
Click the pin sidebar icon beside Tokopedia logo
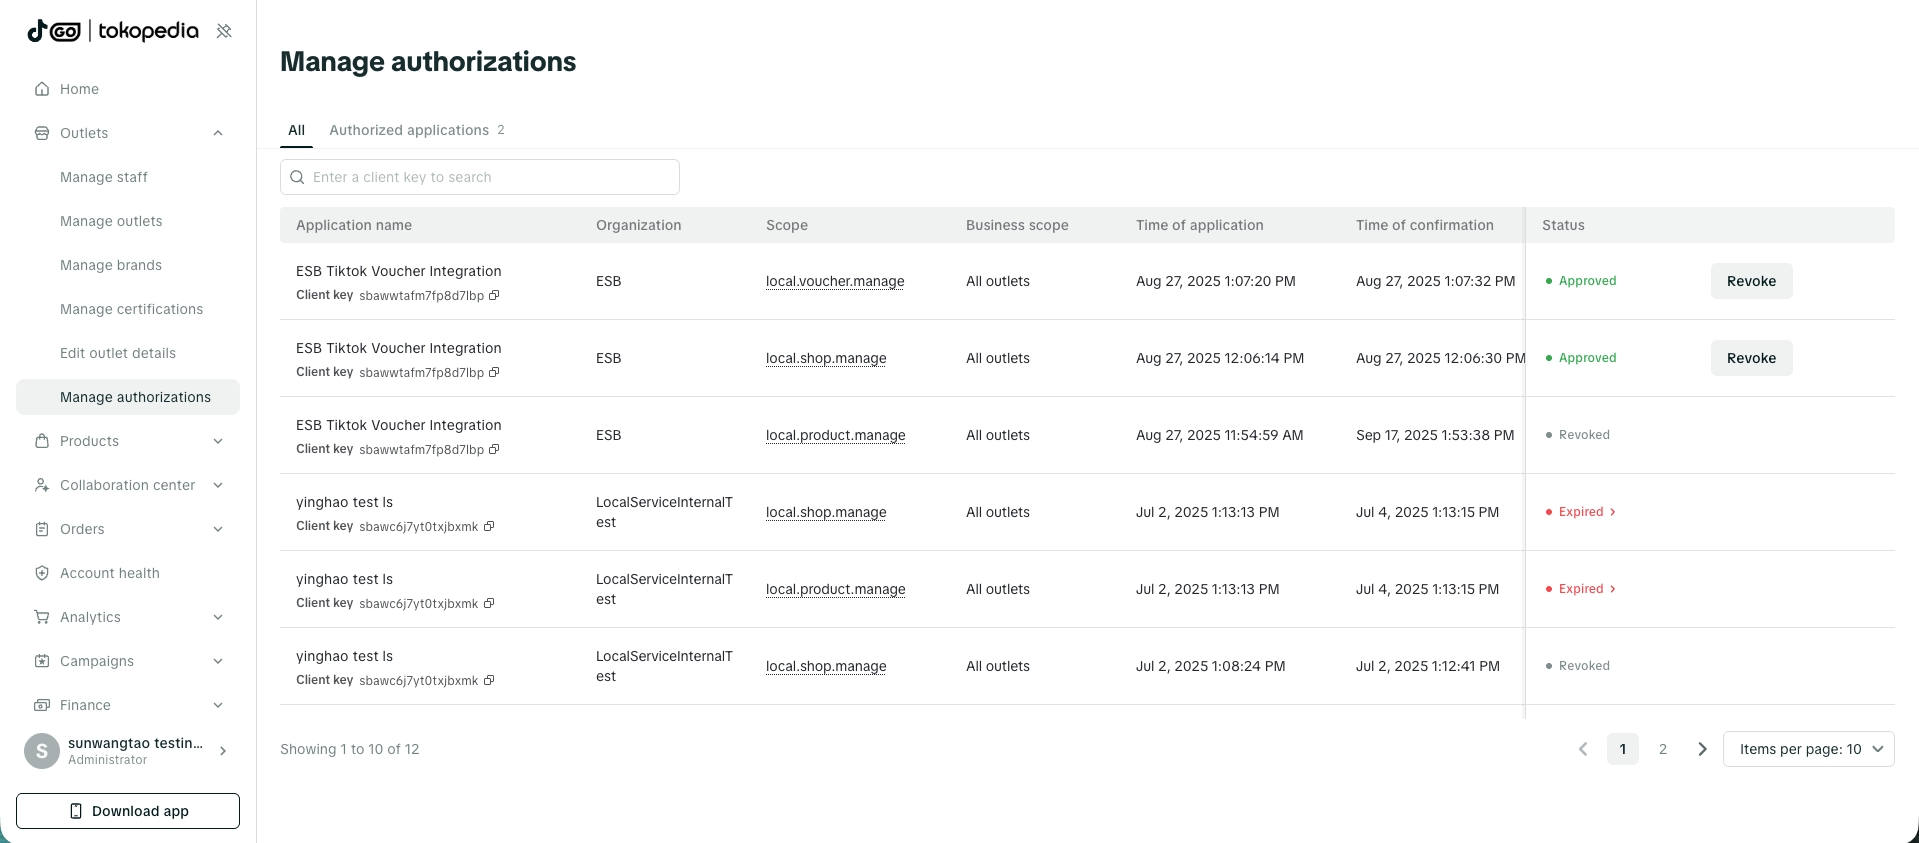pos(224,31)
